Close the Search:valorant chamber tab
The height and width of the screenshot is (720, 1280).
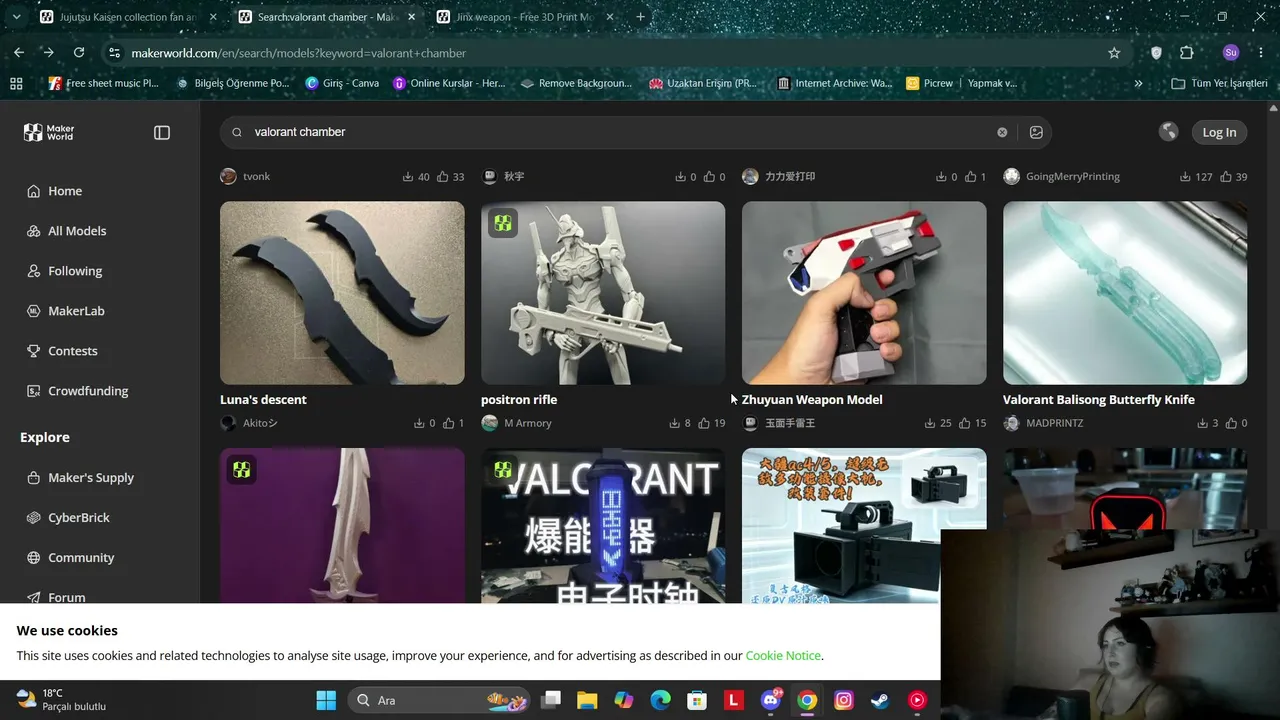pos(411,17)
